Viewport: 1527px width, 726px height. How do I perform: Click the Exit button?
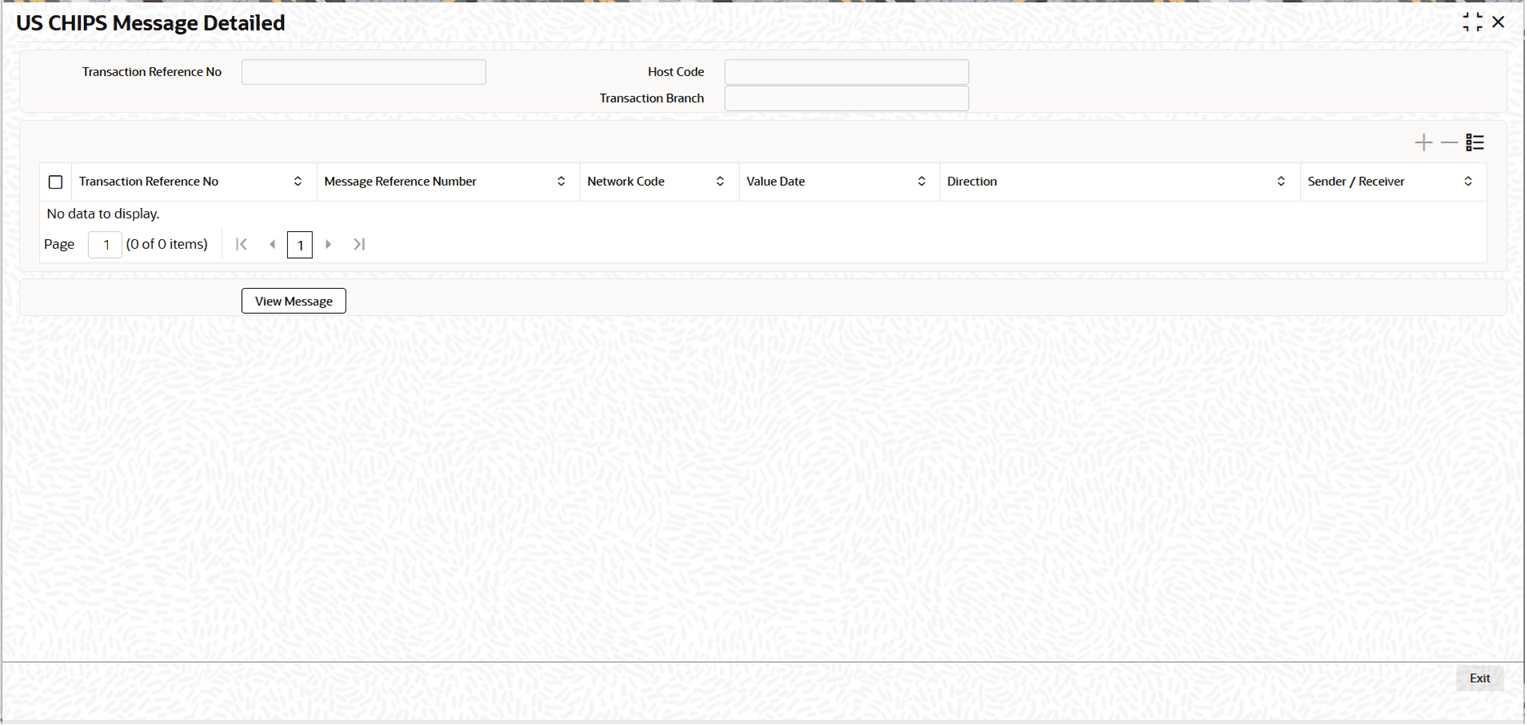click(1480, 678)
